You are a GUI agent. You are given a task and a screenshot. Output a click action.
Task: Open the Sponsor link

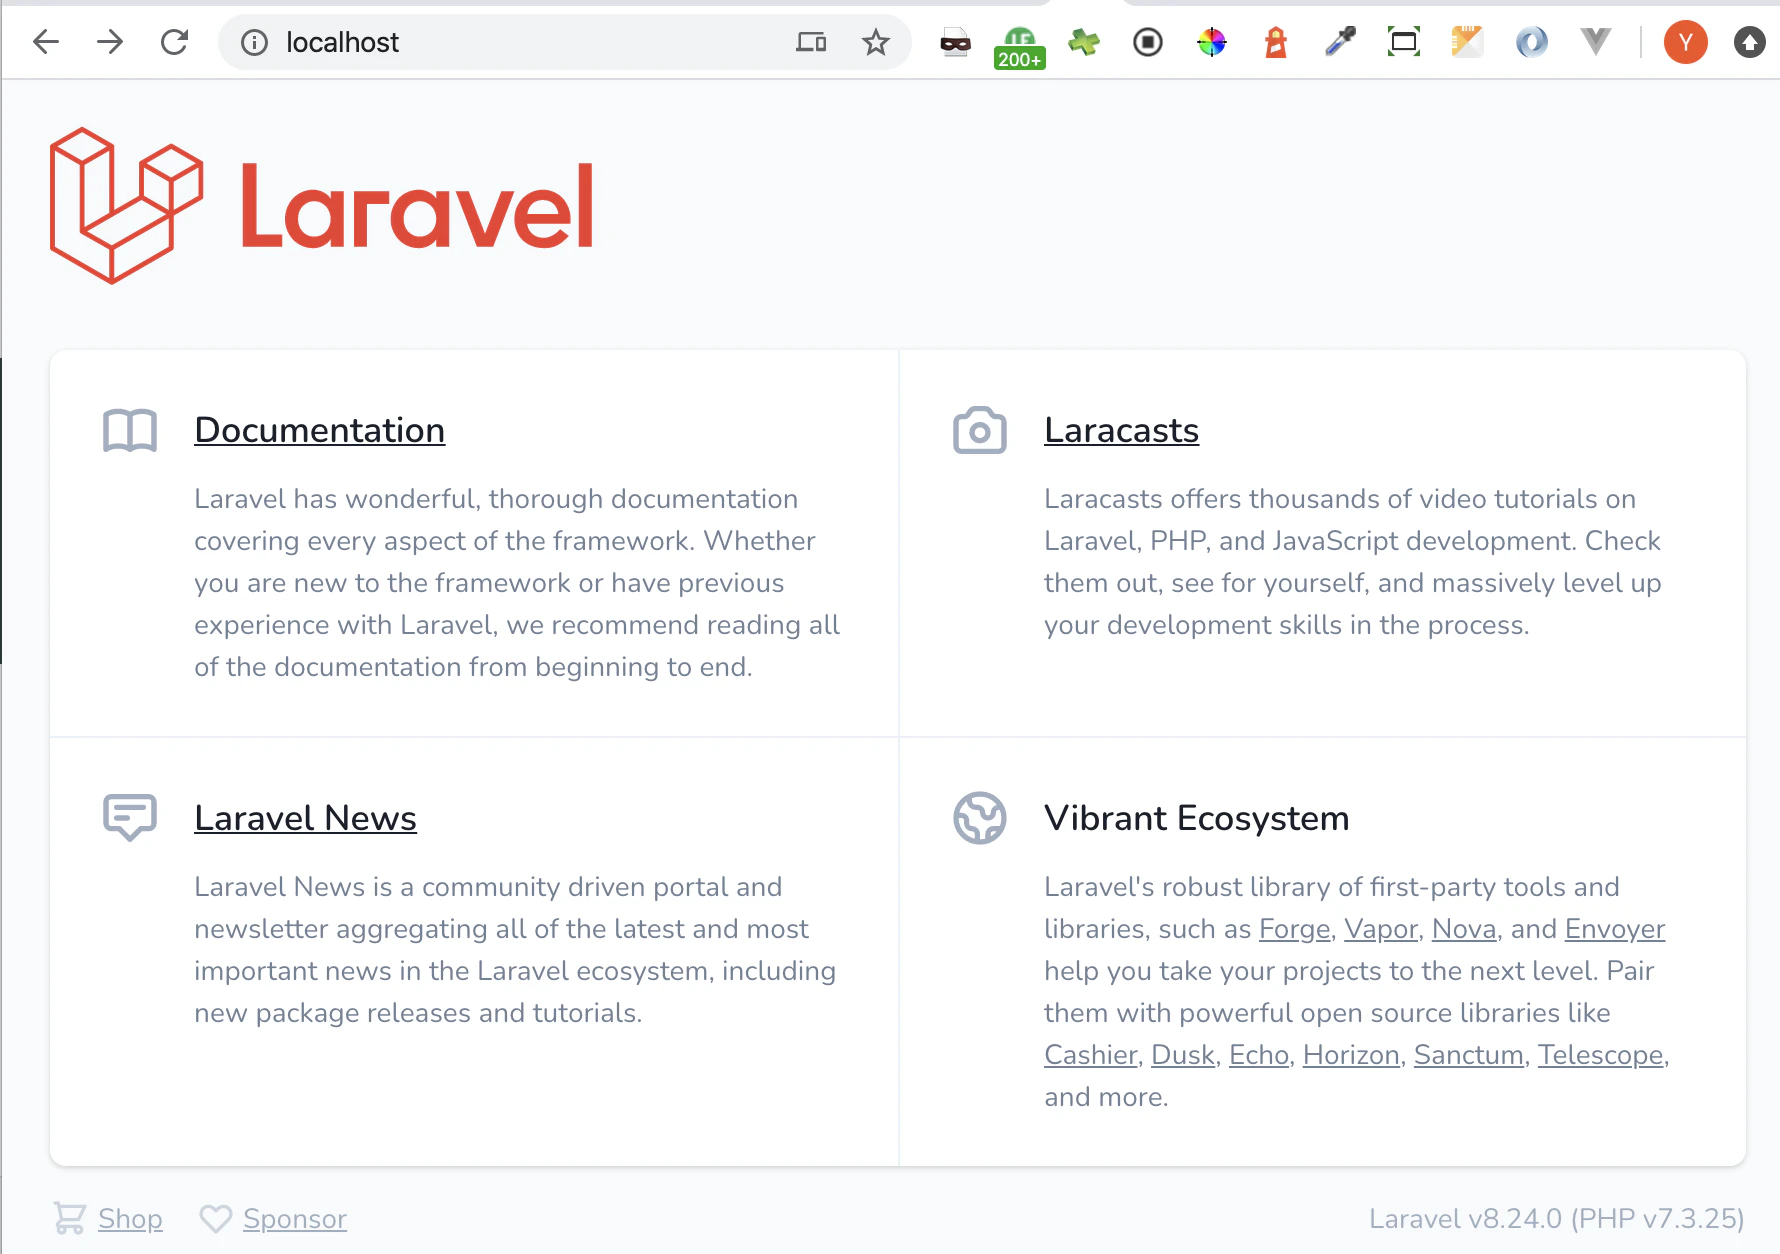click(295, 1219)
